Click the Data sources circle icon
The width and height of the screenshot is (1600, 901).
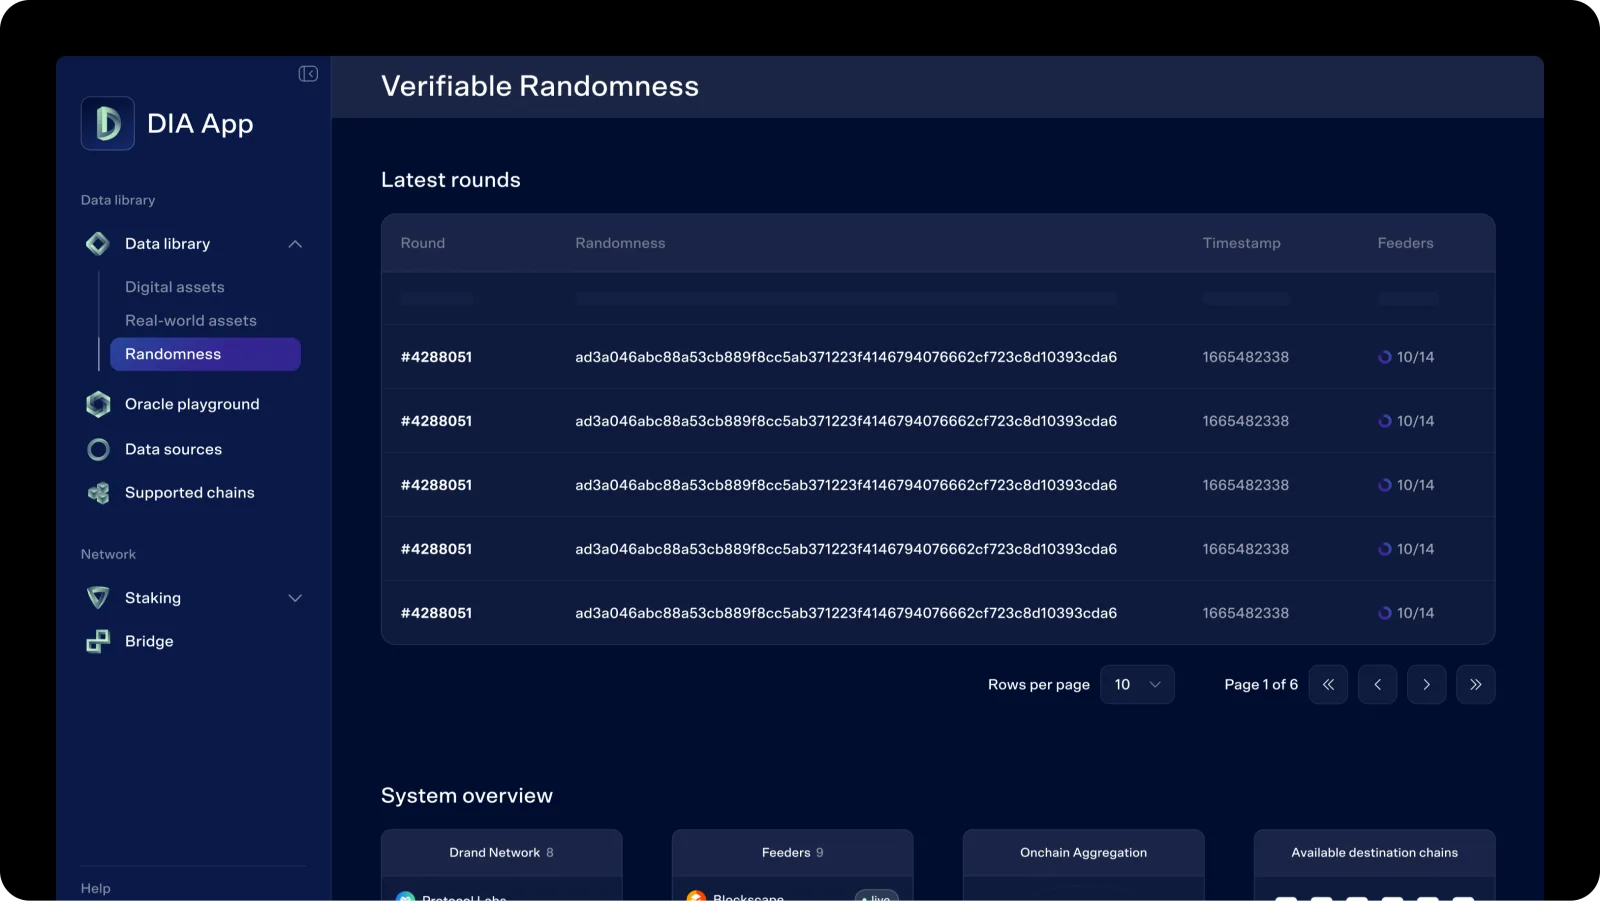tap(98, 450)
